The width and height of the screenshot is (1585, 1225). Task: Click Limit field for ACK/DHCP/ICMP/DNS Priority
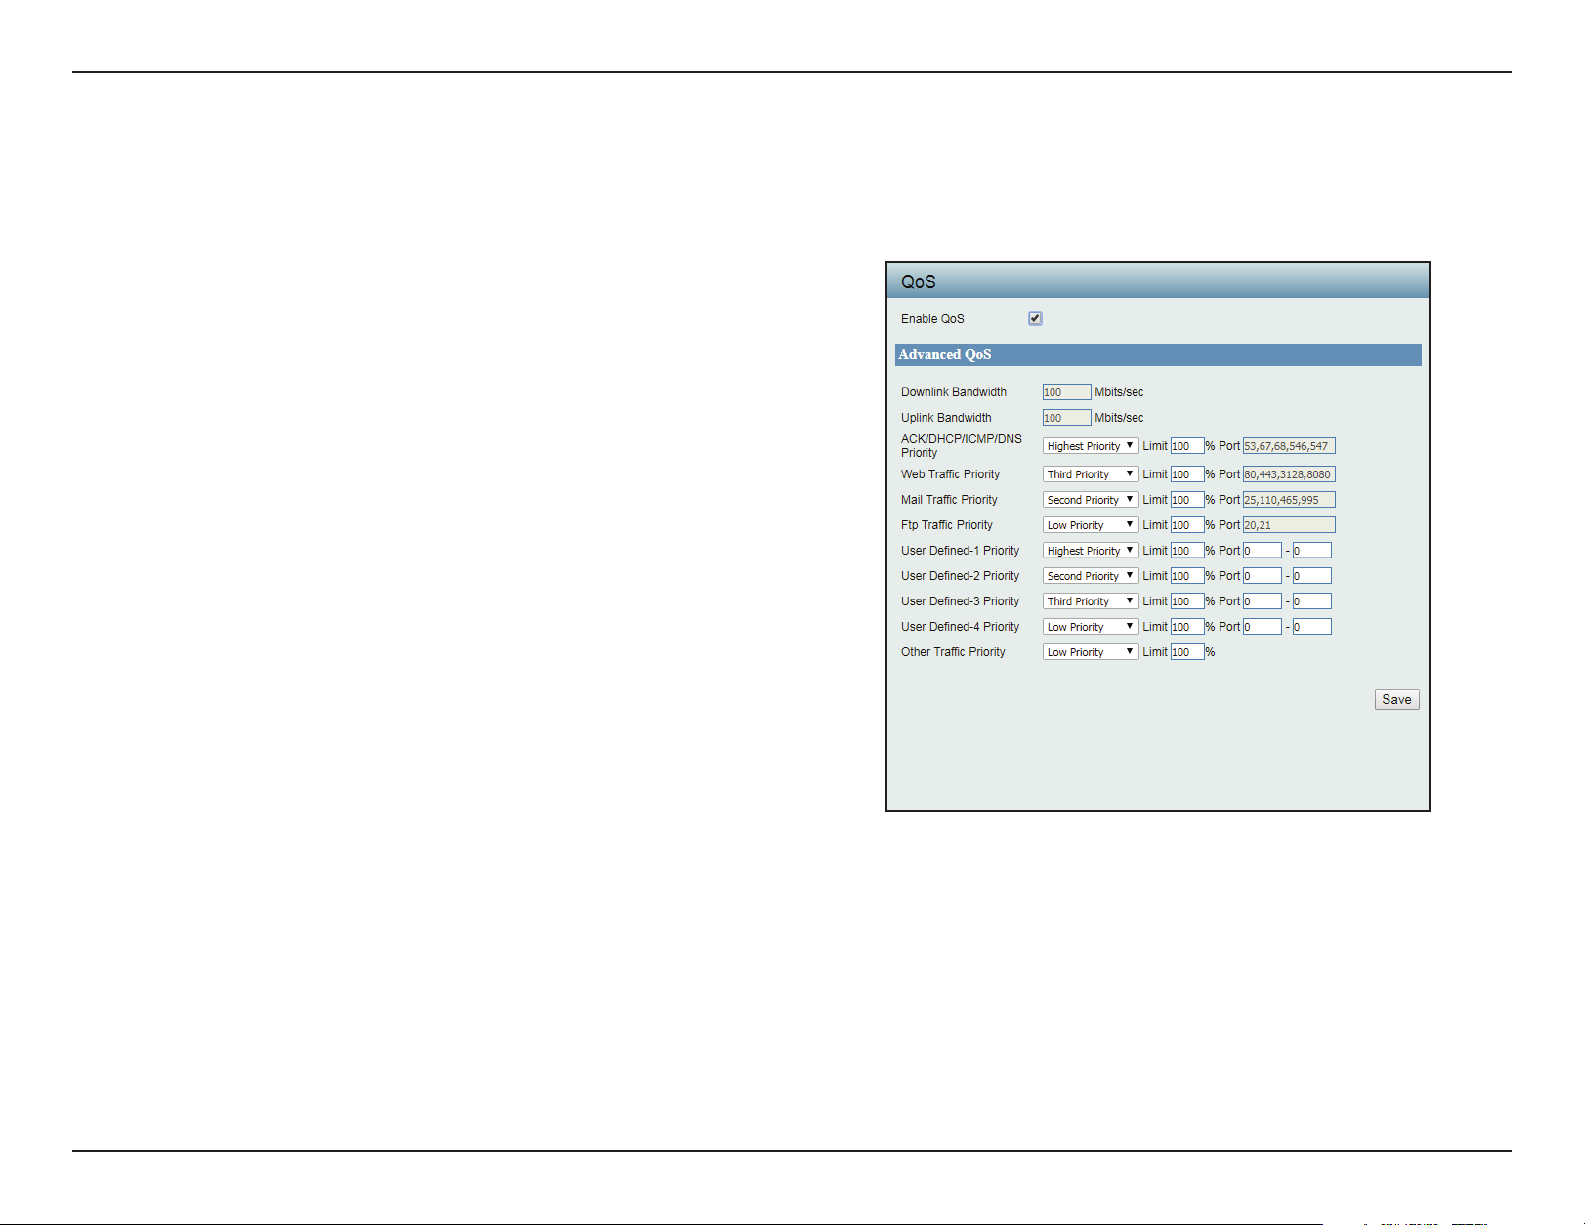pos(1187,446)
